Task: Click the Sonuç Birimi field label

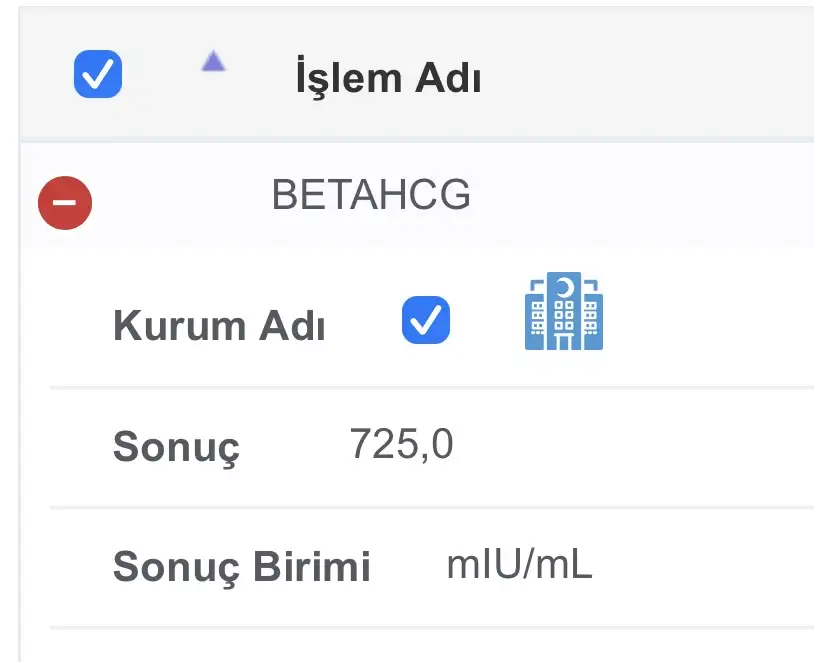Action: [x=242, y=566]
